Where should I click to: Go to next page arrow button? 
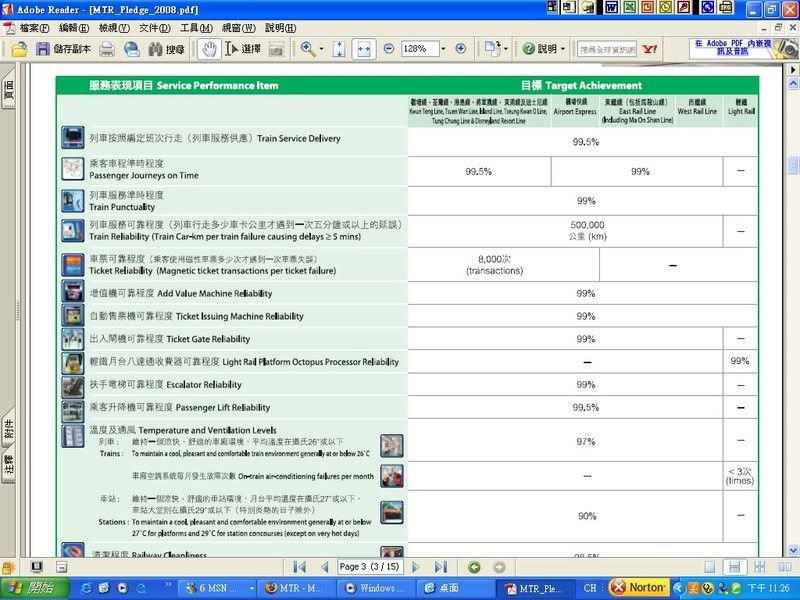click(x=415, y=567)
